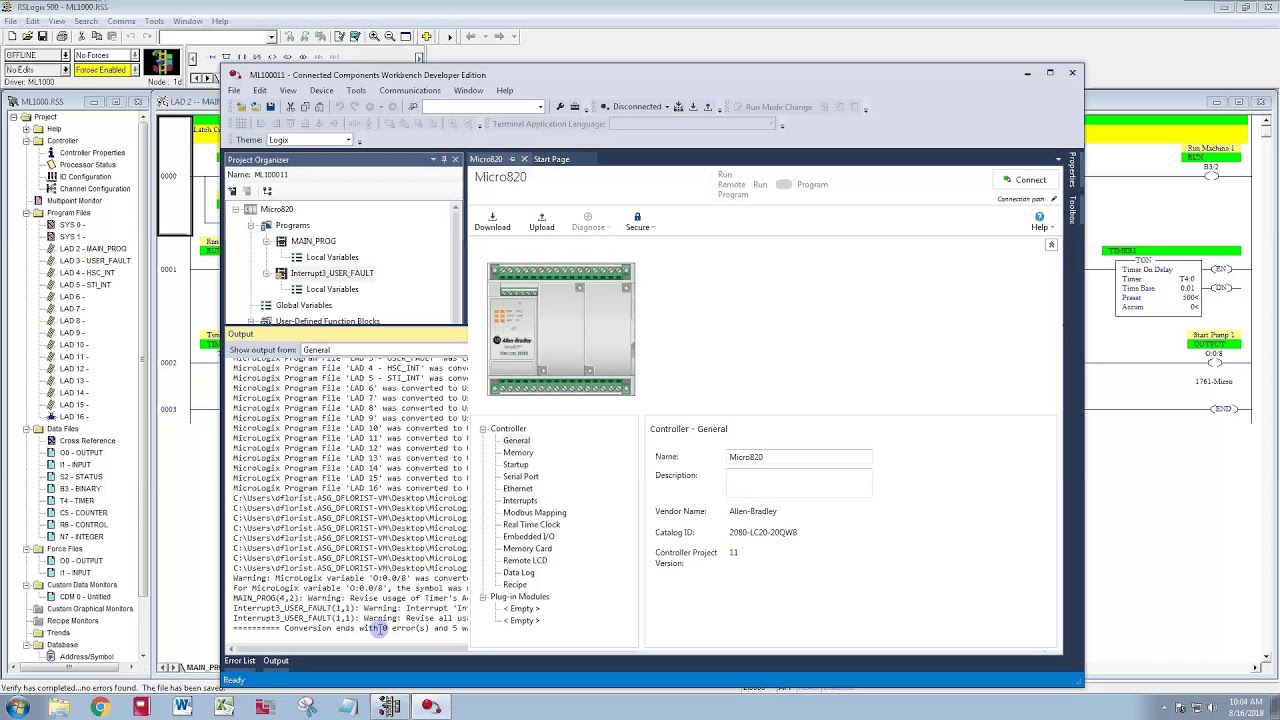Select MAIN_PROG in Project Organizer
This screenshot has height=720, width=1280.
click(x=313, y=241)
